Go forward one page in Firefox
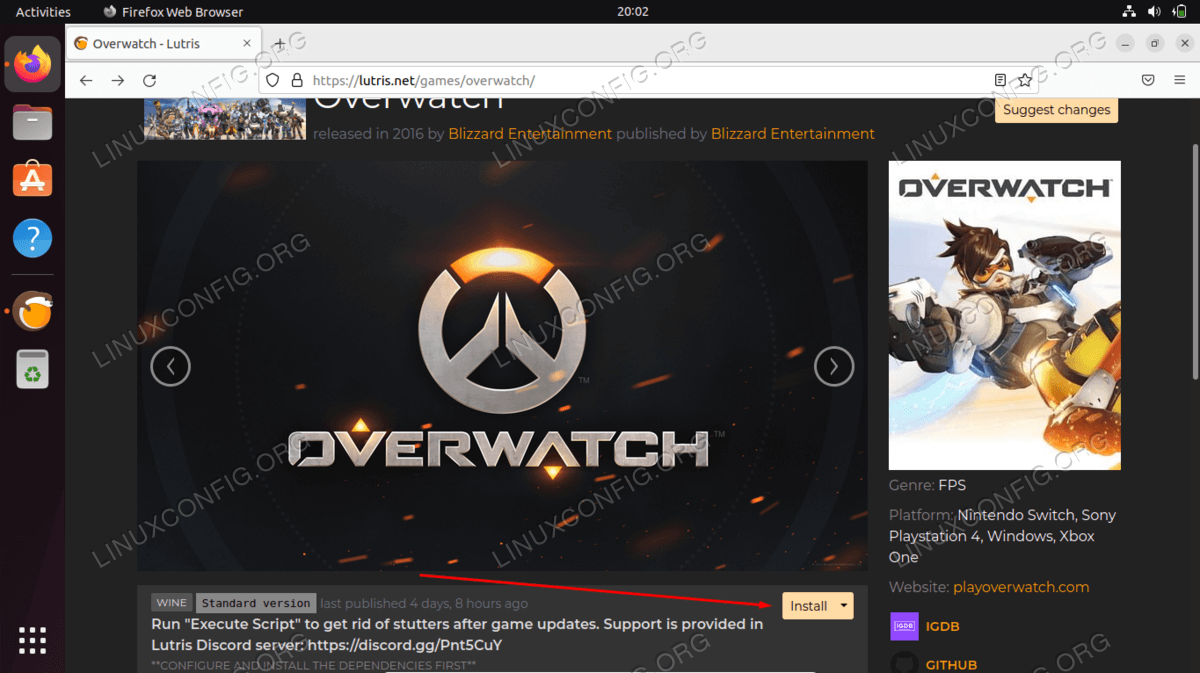 click(118, 80)
